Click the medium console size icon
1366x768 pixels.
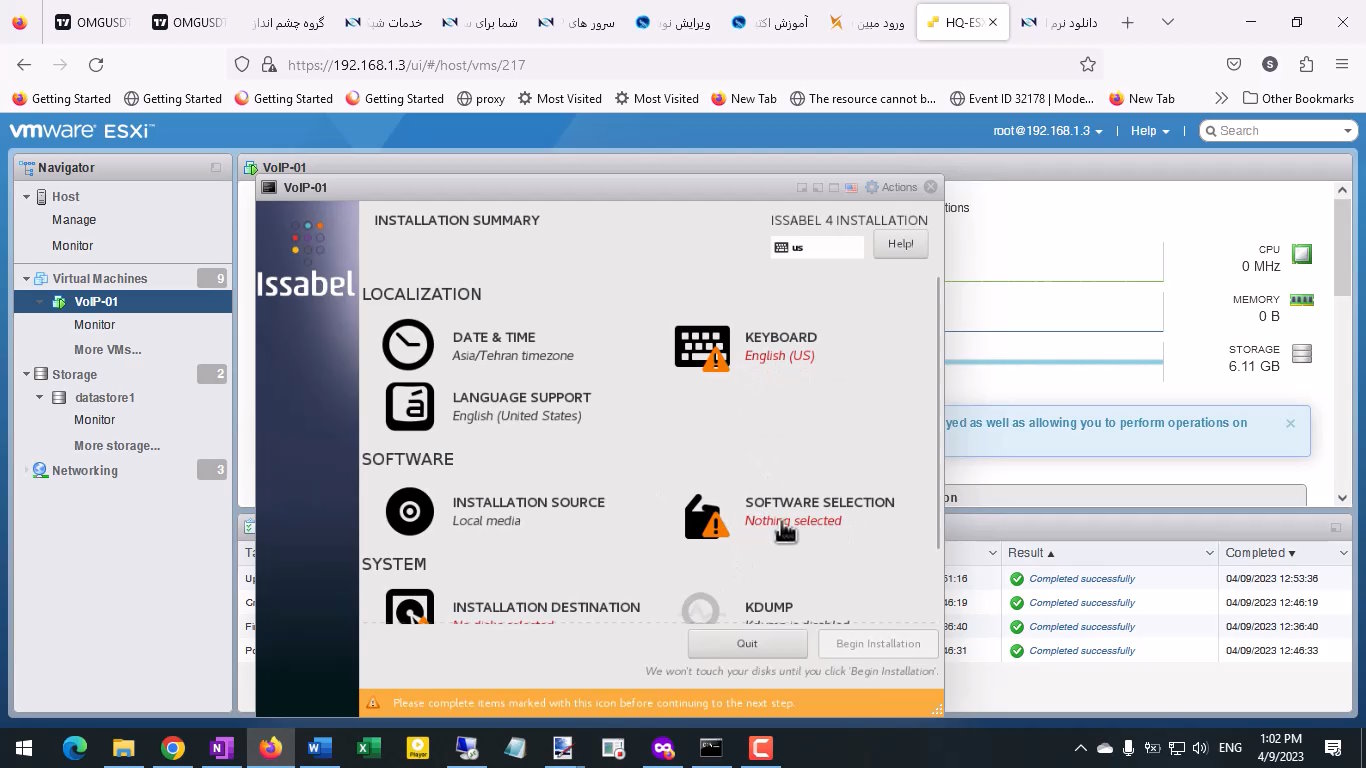[x=817, y=187]
